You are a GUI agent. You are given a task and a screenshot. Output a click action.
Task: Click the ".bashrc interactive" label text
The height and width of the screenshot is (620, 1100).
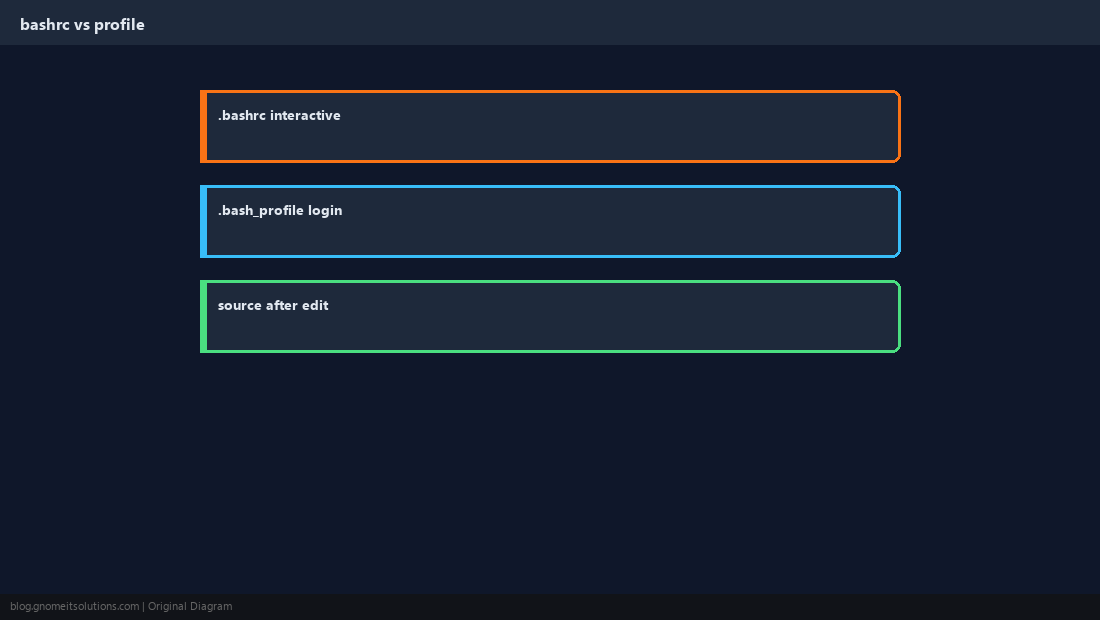coord(279,115)
